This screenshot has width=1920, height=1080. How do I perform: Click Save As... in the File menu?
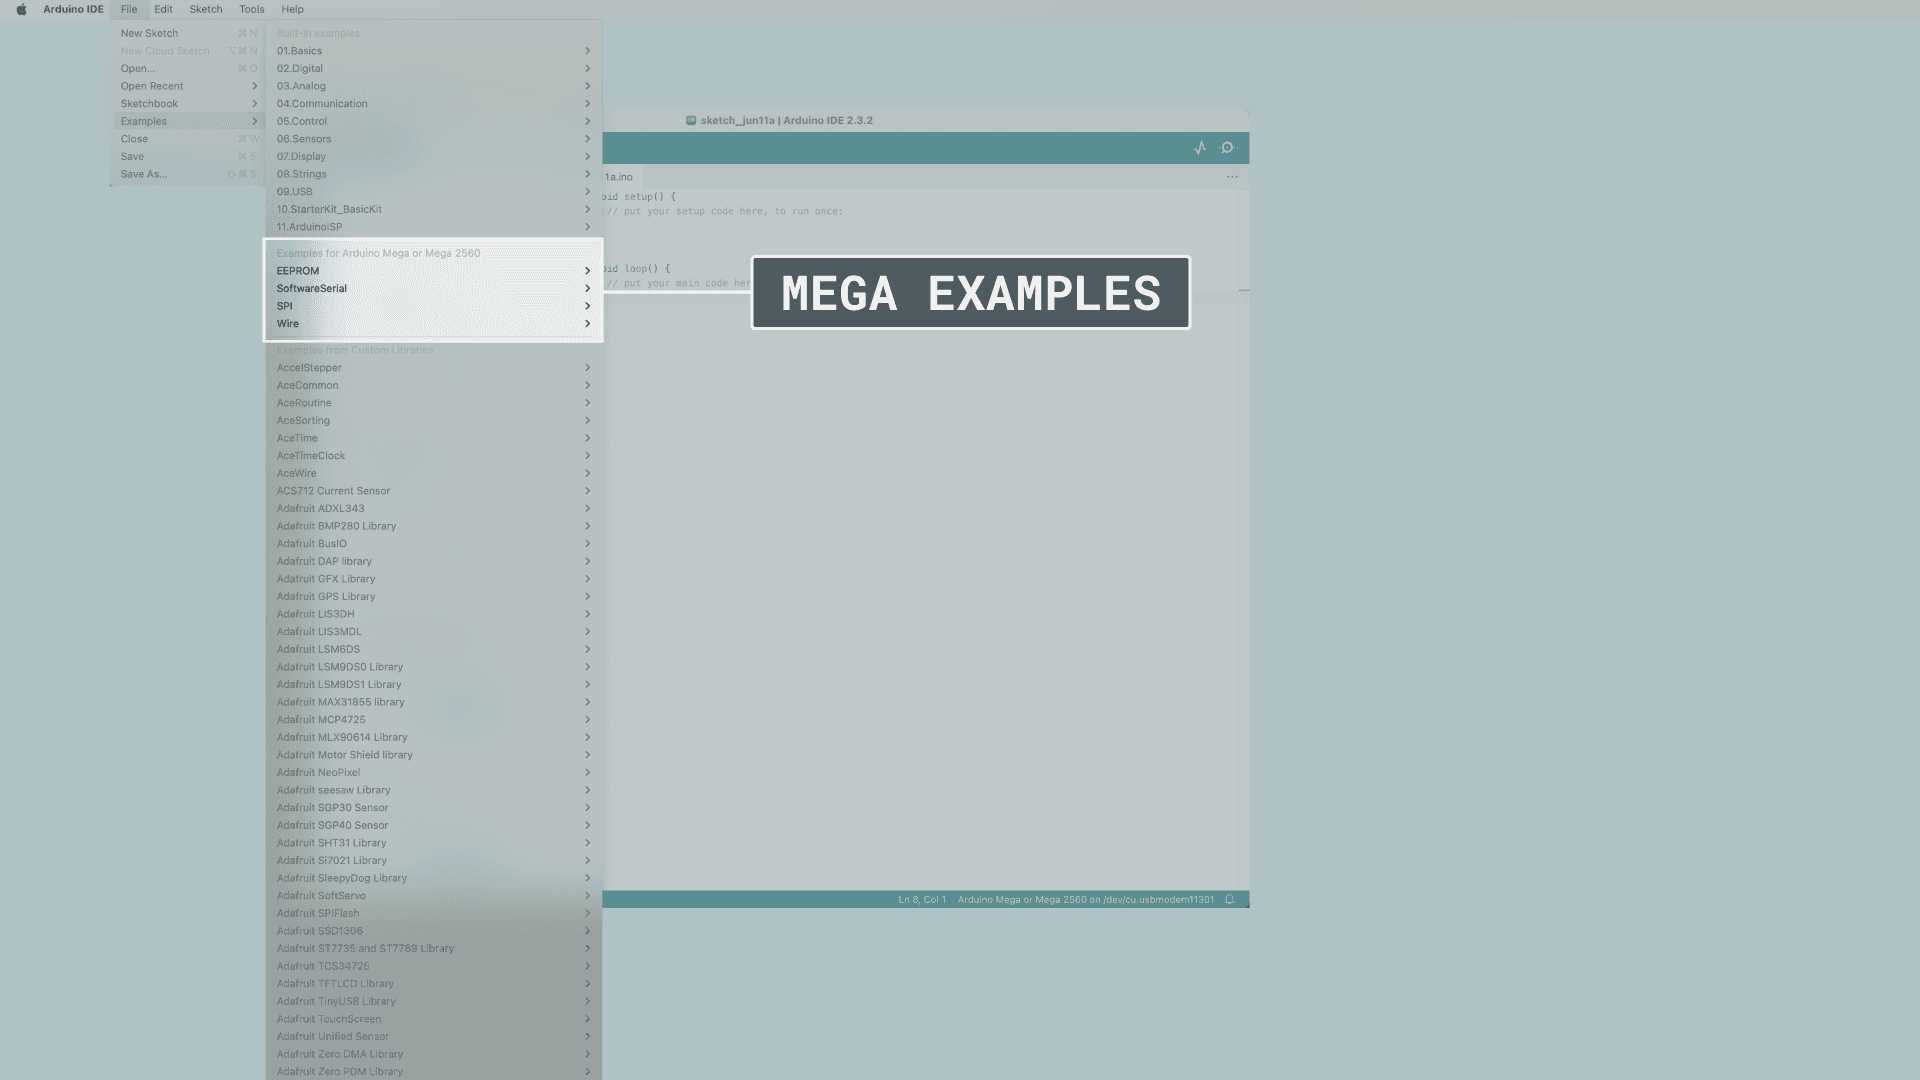pos(142,173)
